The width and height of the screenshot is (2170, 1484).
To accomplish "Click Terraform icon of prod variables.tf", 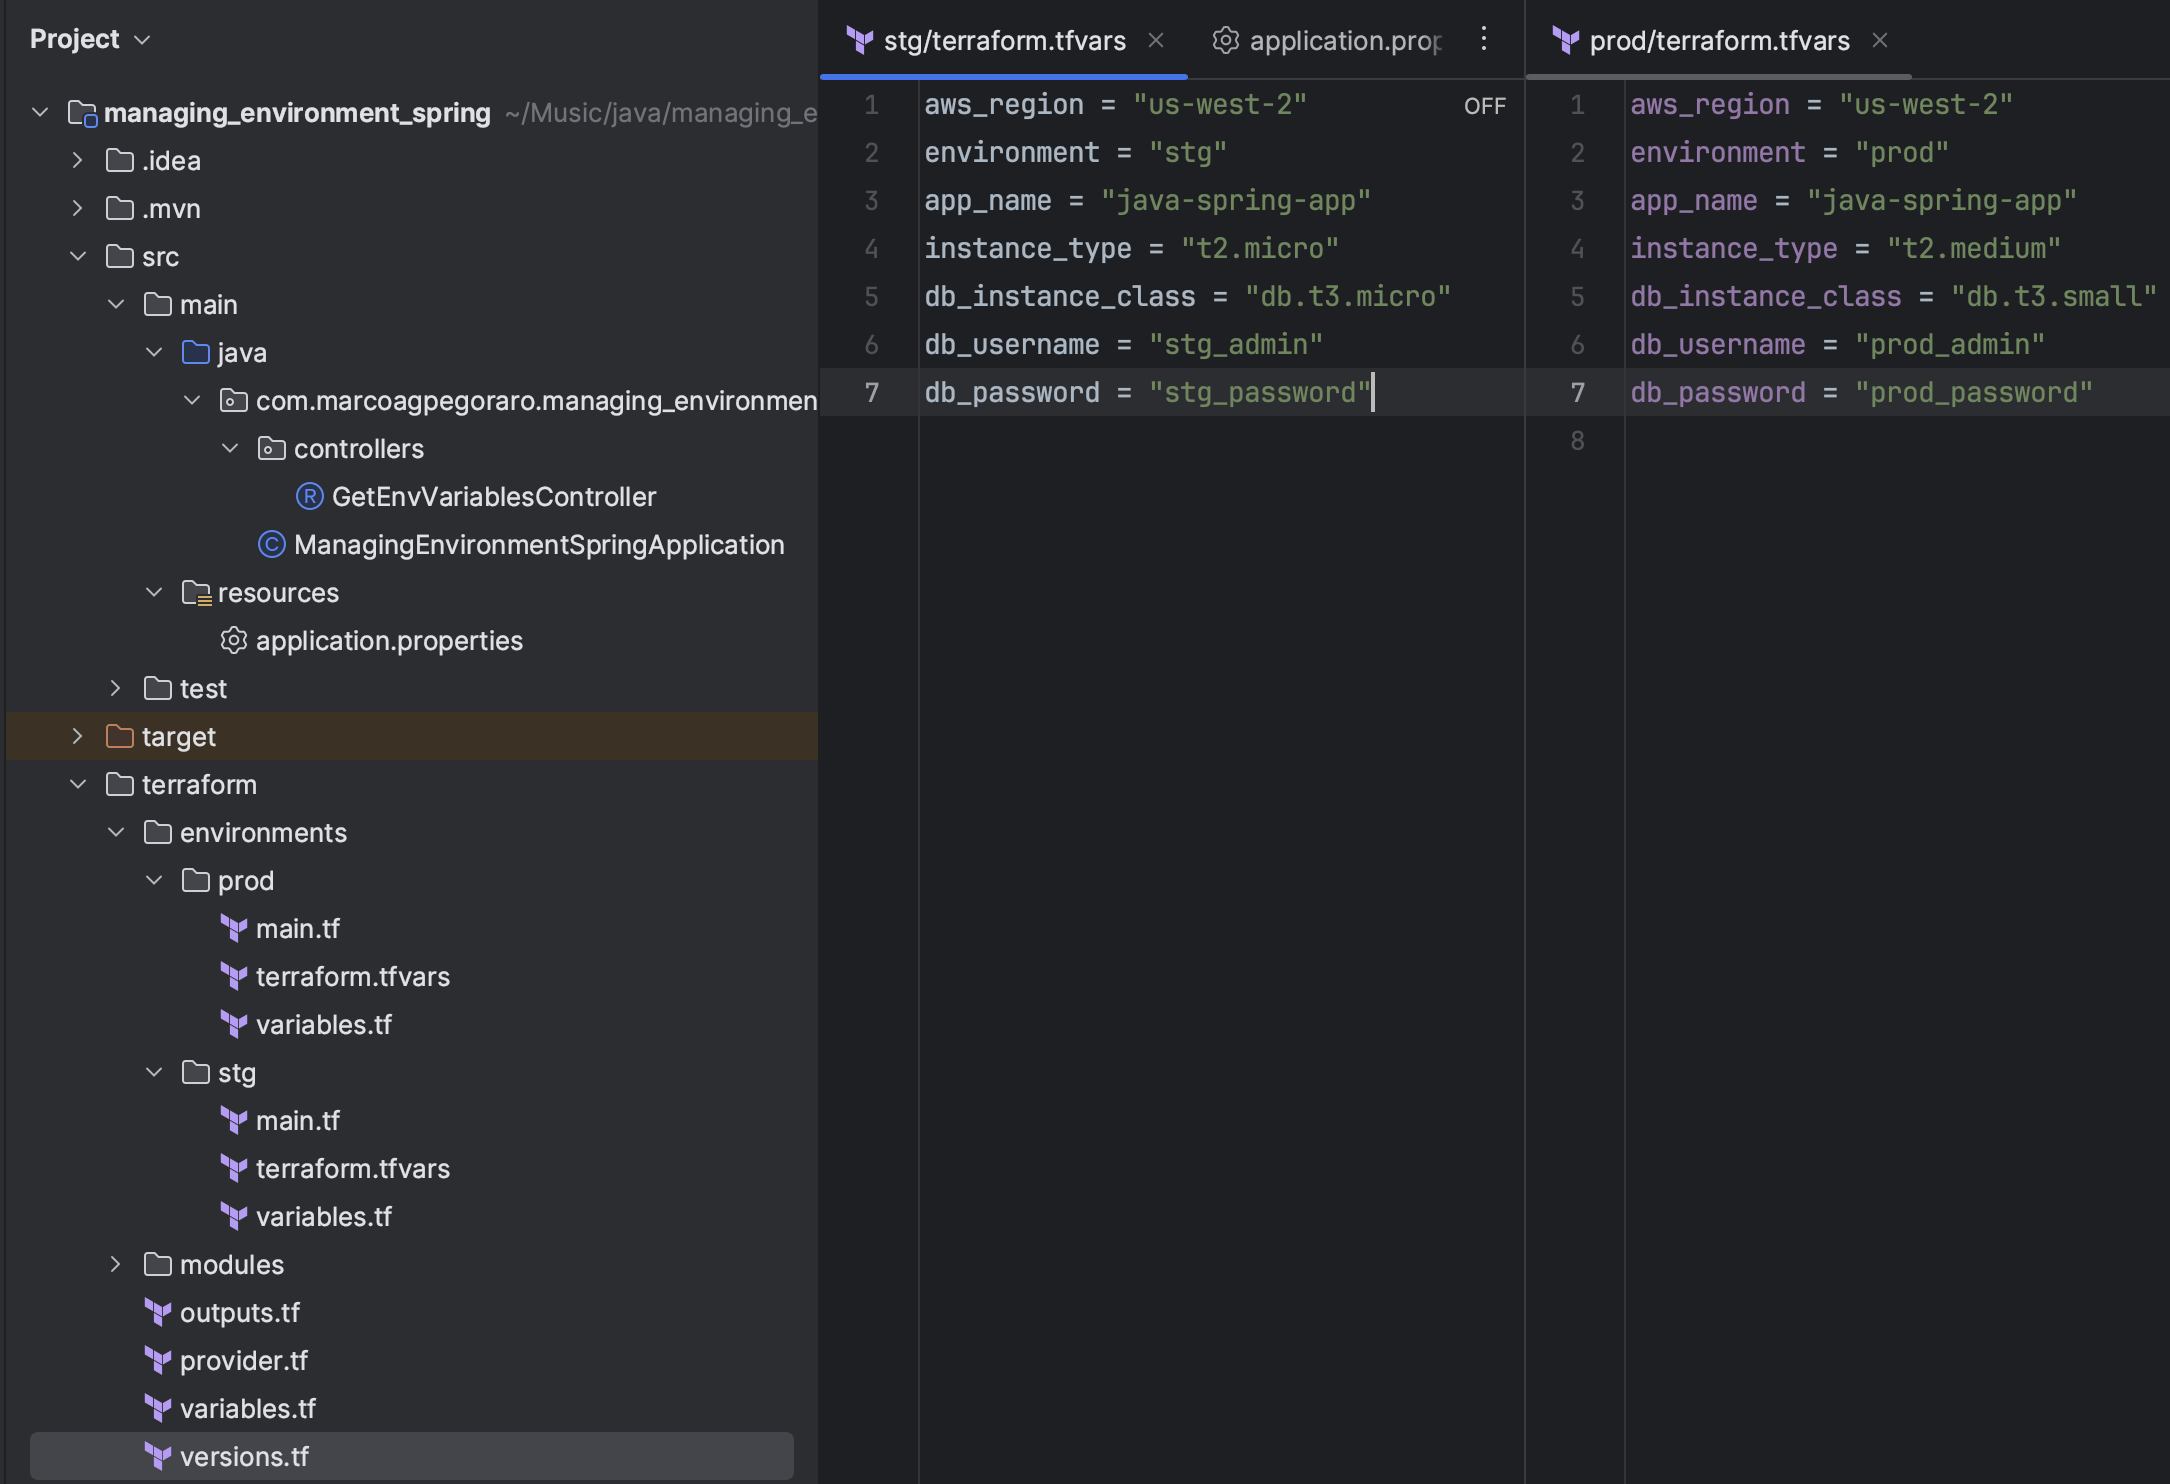I will 234,1024.
